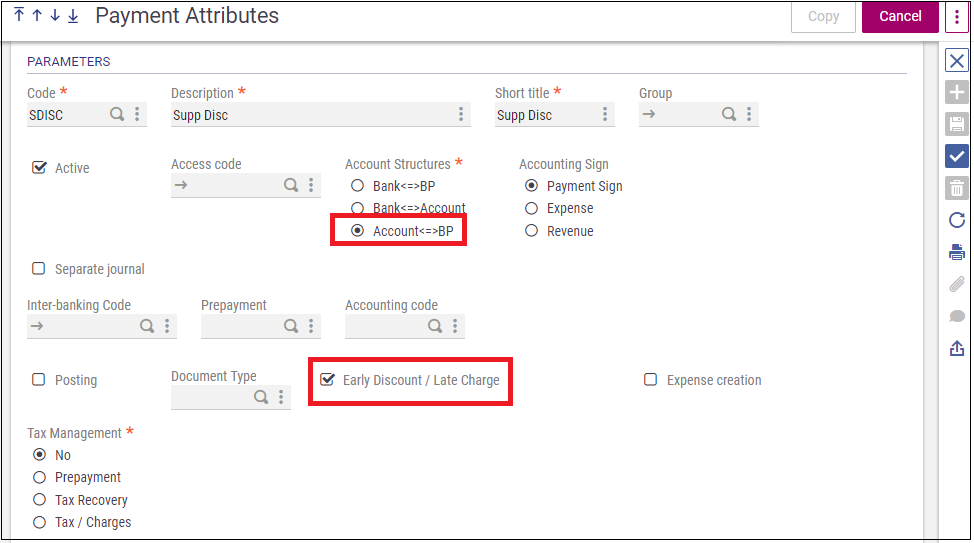Open the header three-dot menu beside Cancel
974x543 pixels.
pyautogui.click(x=957, y=17)
